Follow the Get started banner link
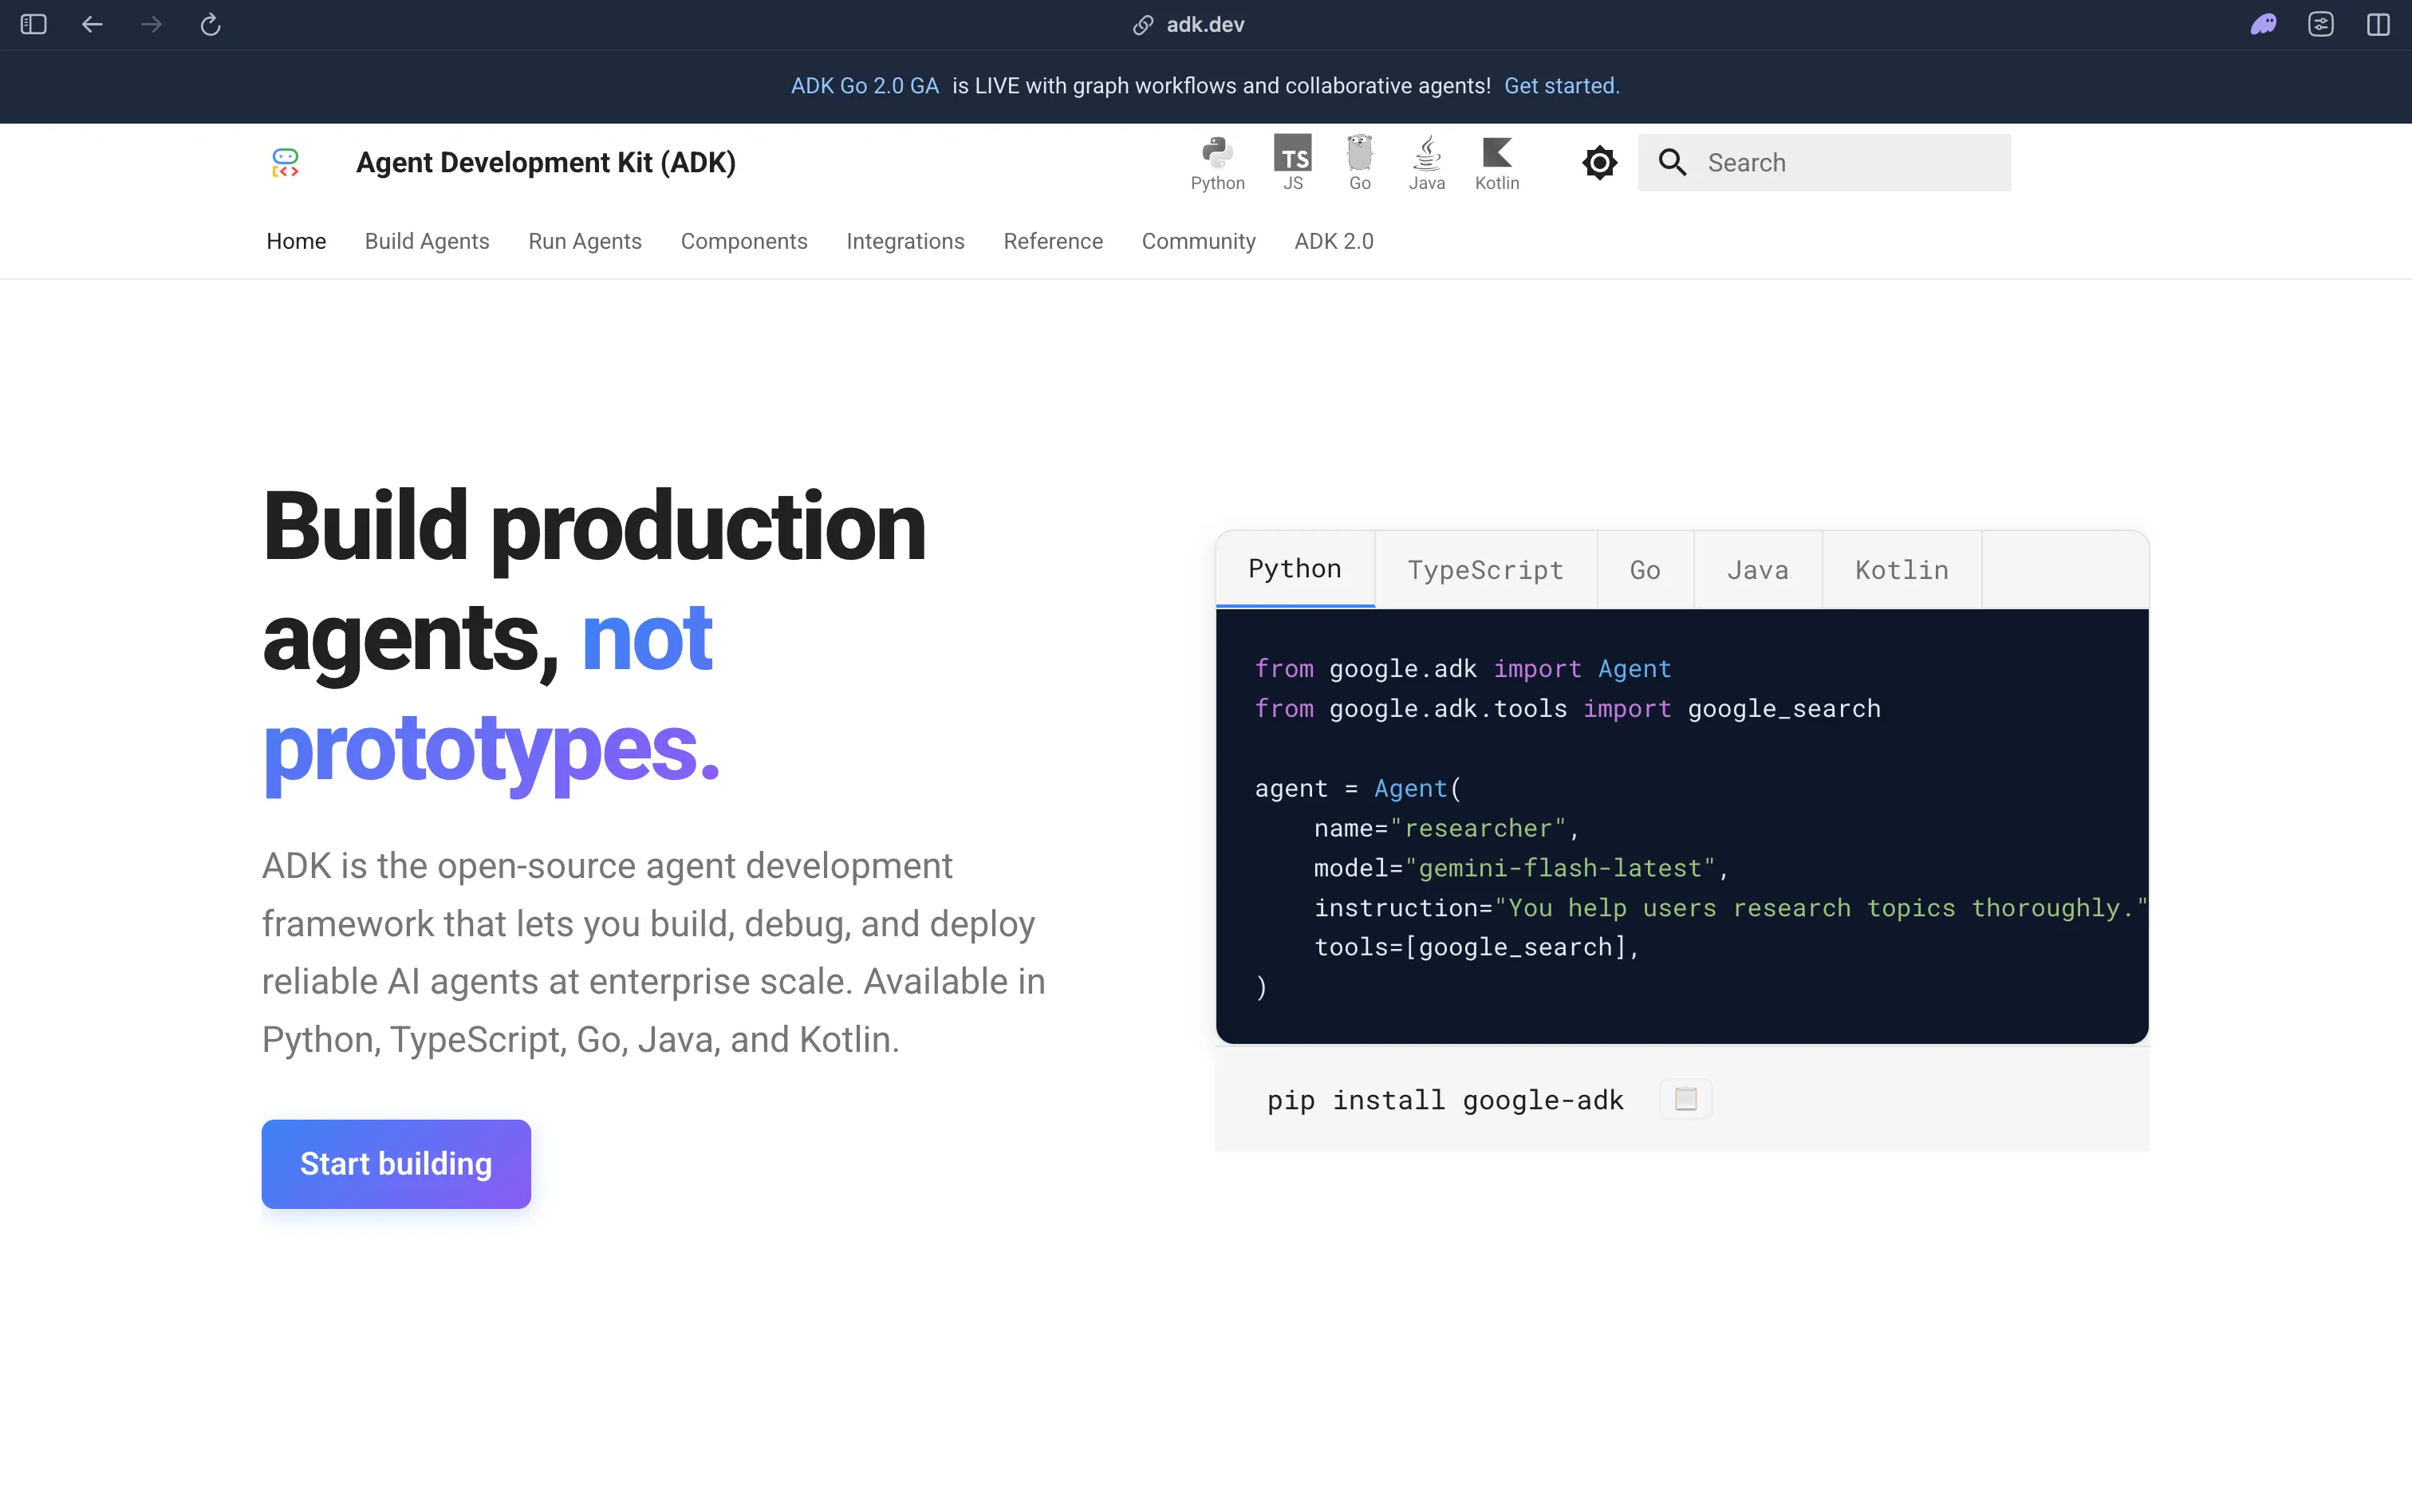Viewport: 2412px width, 1512px height. [x=1561, y=86]
